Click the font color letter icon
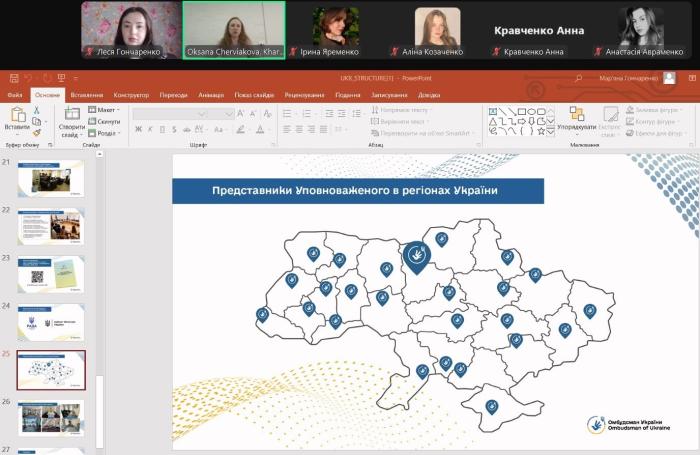Image resolution: width=700 pixels, height=455 pixels. tap(260, 129)
